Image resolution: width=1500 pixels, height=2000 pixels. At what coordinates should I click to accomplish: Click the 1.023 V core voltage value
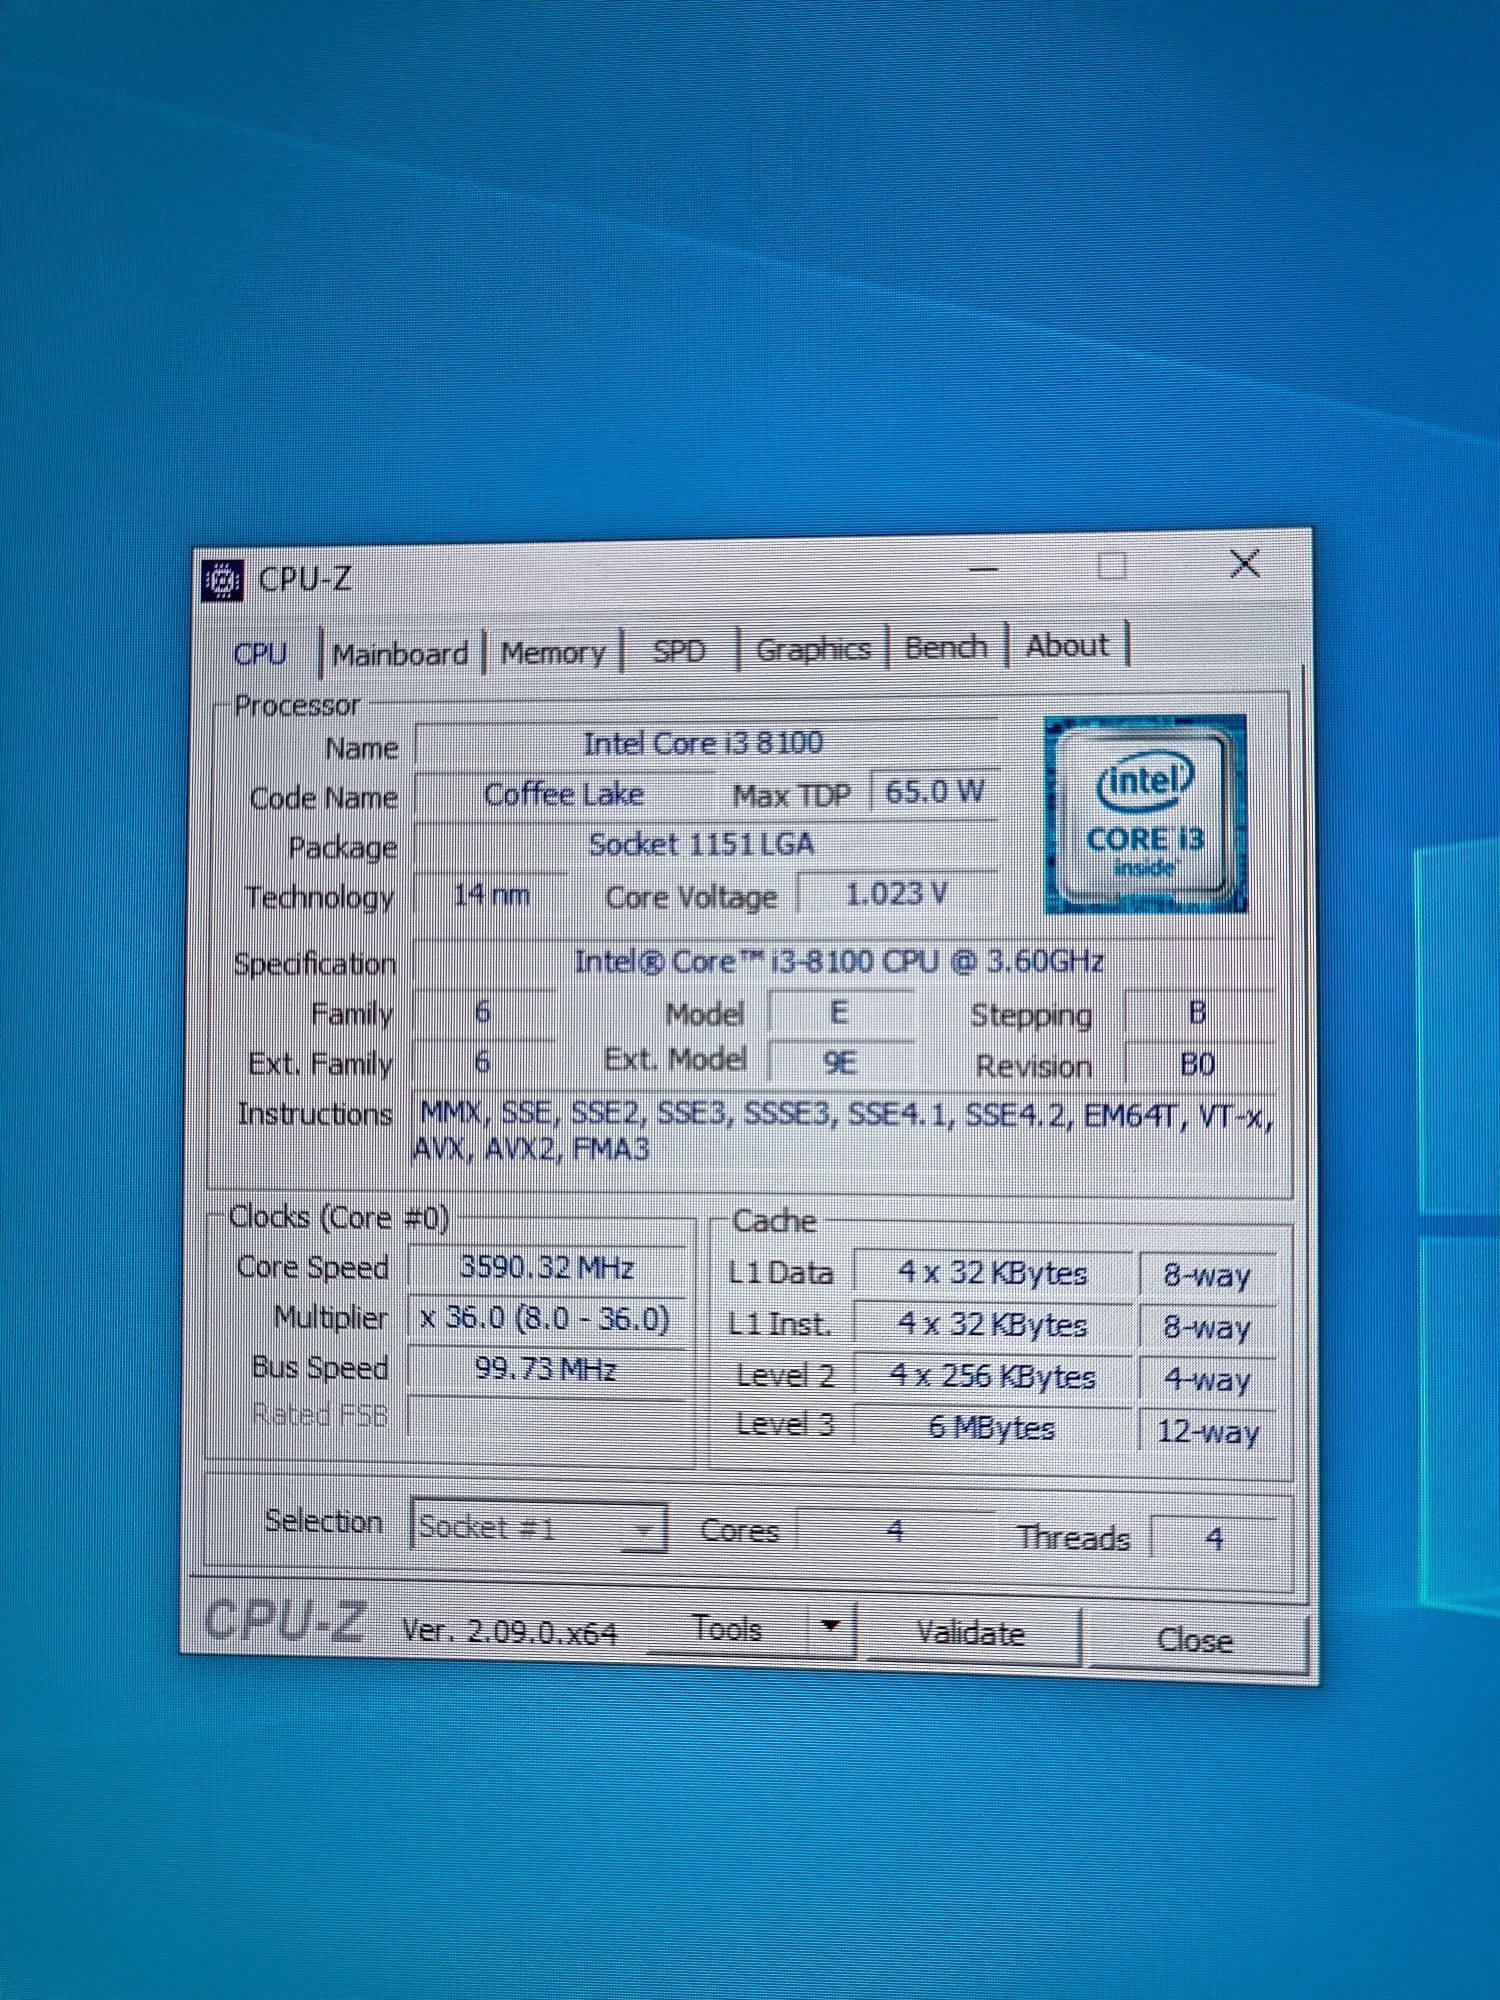pos(897,893)
